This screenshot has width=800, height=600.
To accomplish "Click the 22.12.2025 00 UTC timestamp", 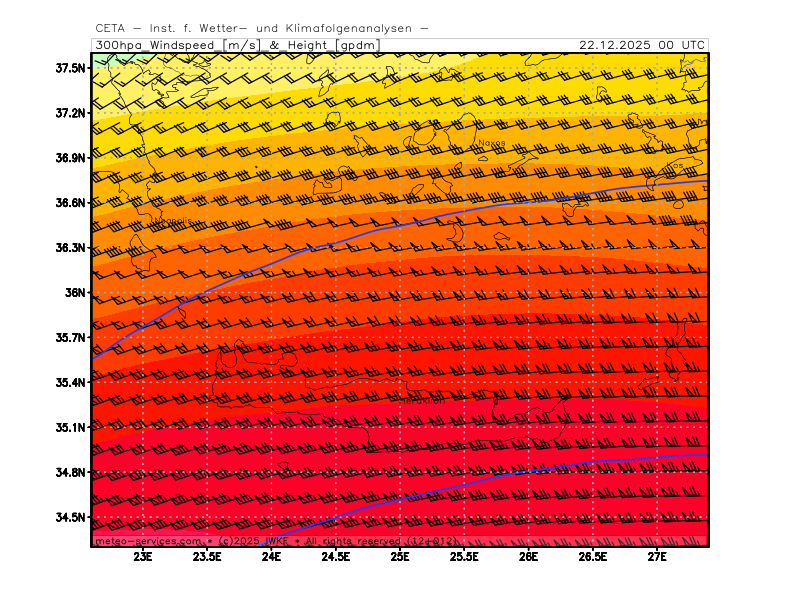I will [642, 45].
